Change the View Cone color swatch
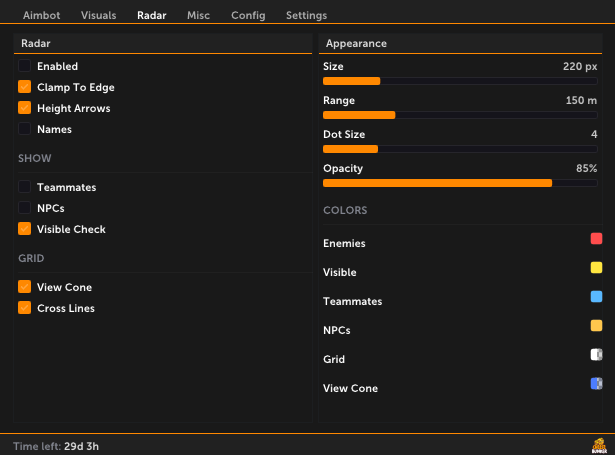 [596, 384]
